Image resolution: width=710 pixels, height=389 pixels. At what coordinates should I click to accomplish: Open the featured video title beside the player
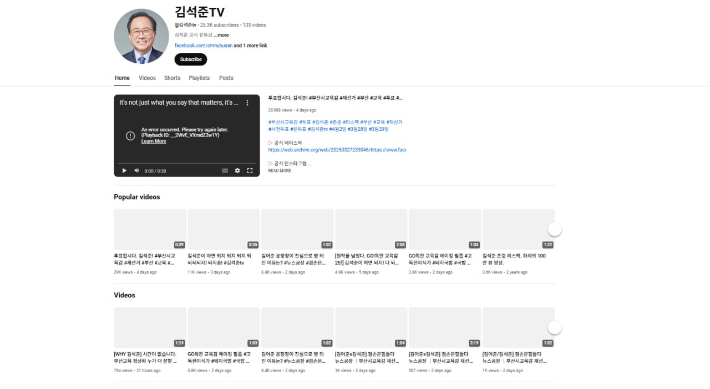tap(335, 98)
